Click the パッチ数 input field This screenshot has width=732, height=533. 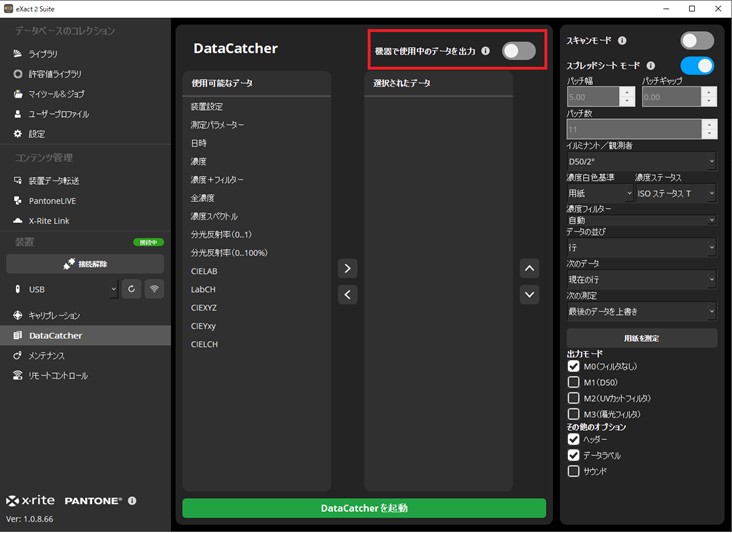click(634, 129)
